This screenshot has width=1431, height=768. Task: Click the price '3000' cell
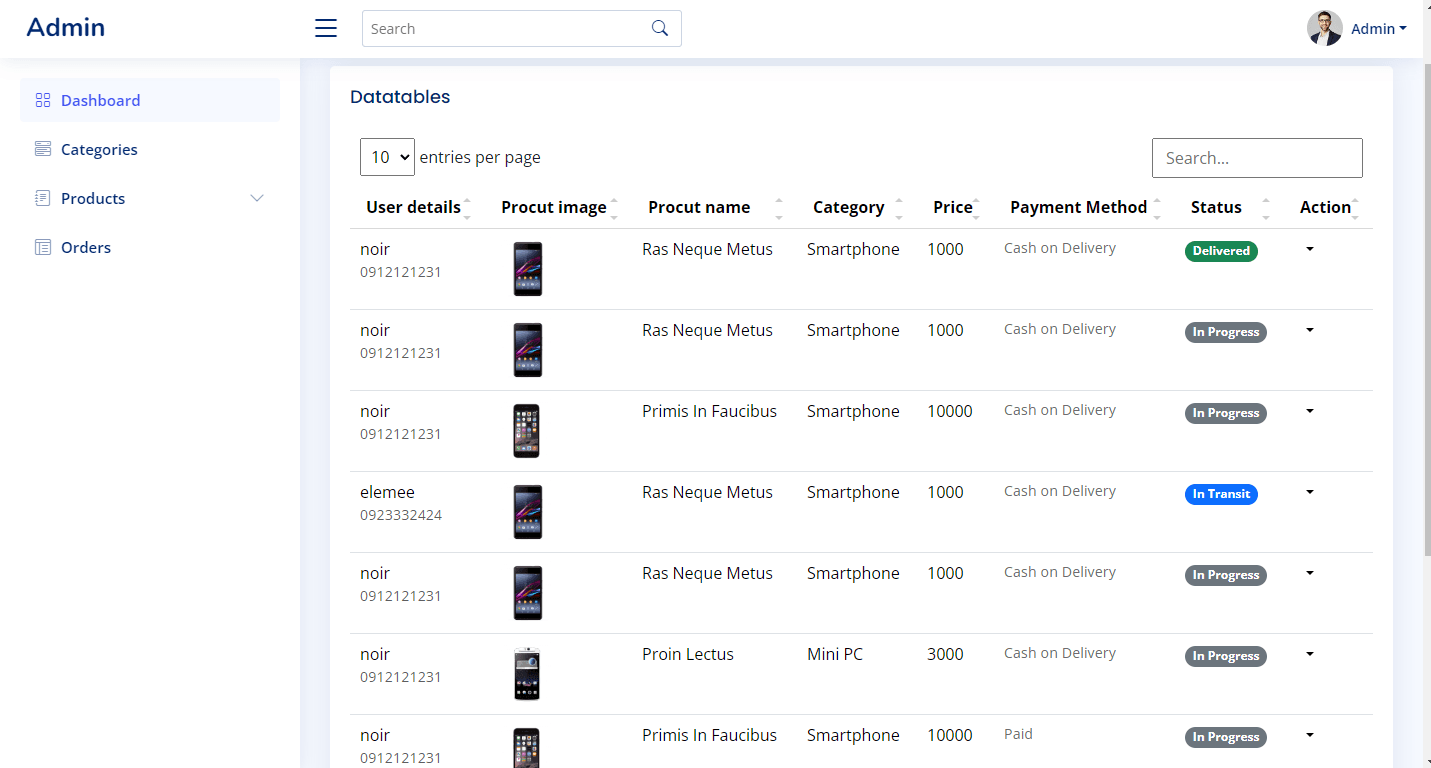945,654
